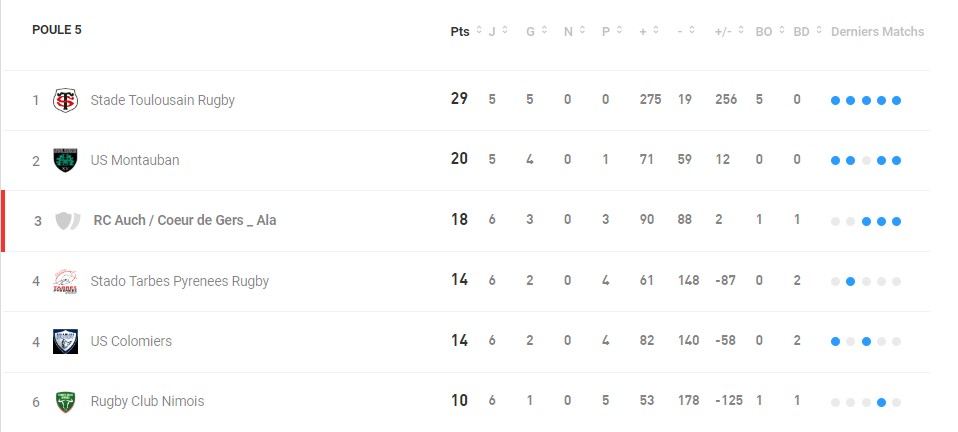The width and height of the screenshot is (958, 432).
Task: Sort the table by Pts column
Action: 466,32
